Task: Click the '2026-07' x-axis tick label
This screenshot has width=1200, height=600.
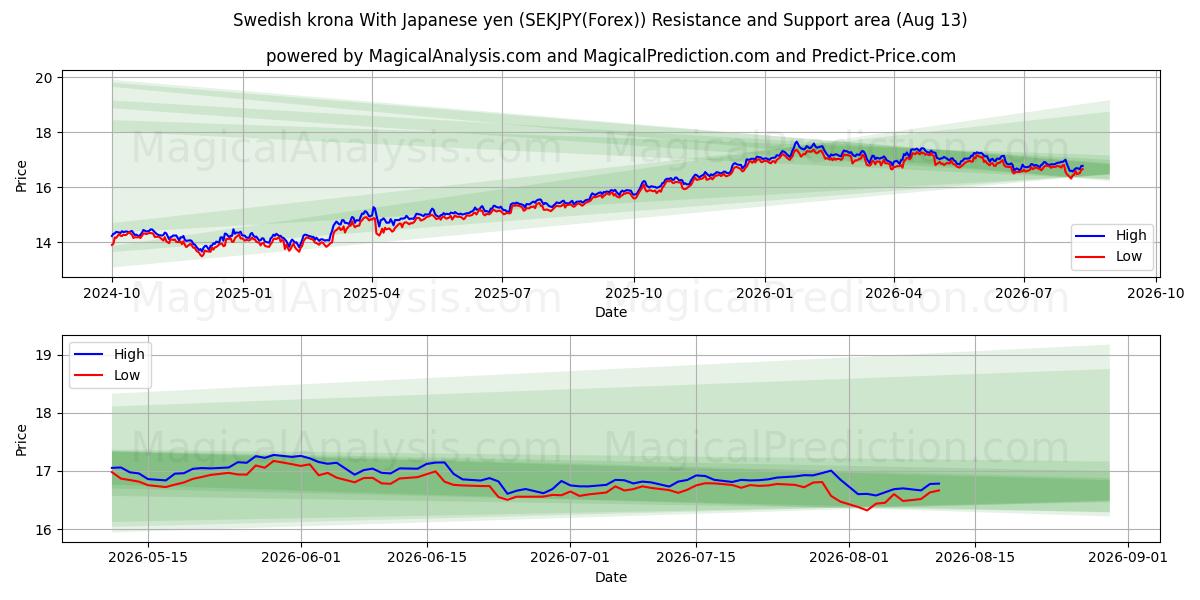Action: point(1023,294)
